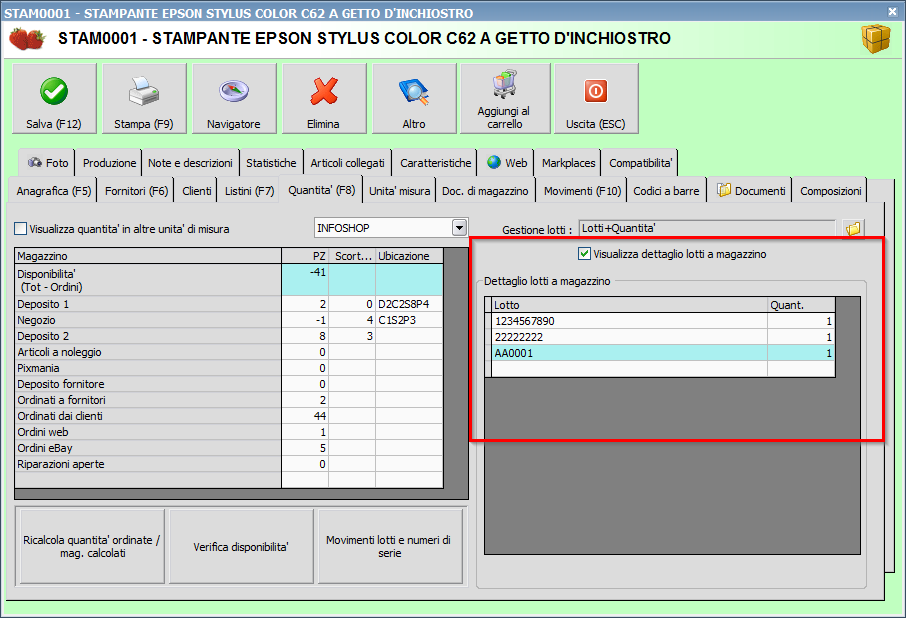
Task: Select the Quantita' (F8) tab
Action: tap(321, 189)
